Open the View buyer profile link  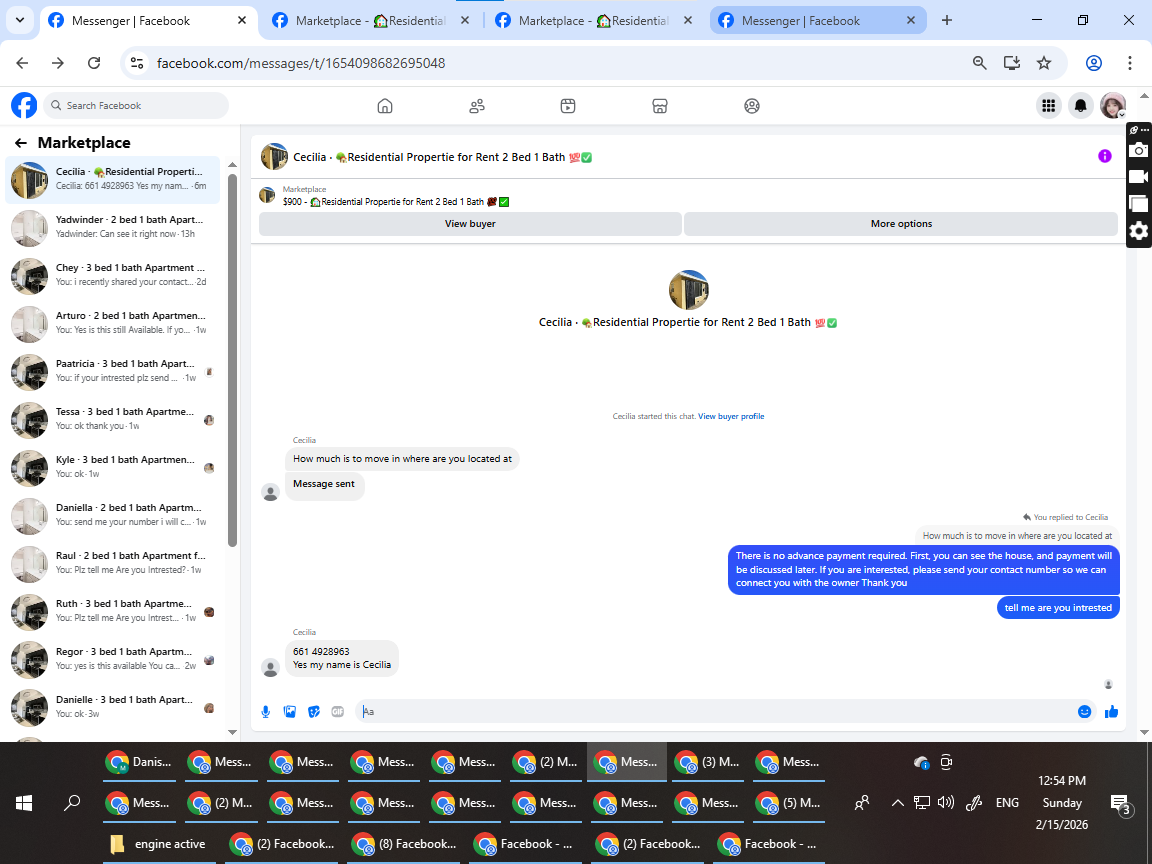[731, 417]
